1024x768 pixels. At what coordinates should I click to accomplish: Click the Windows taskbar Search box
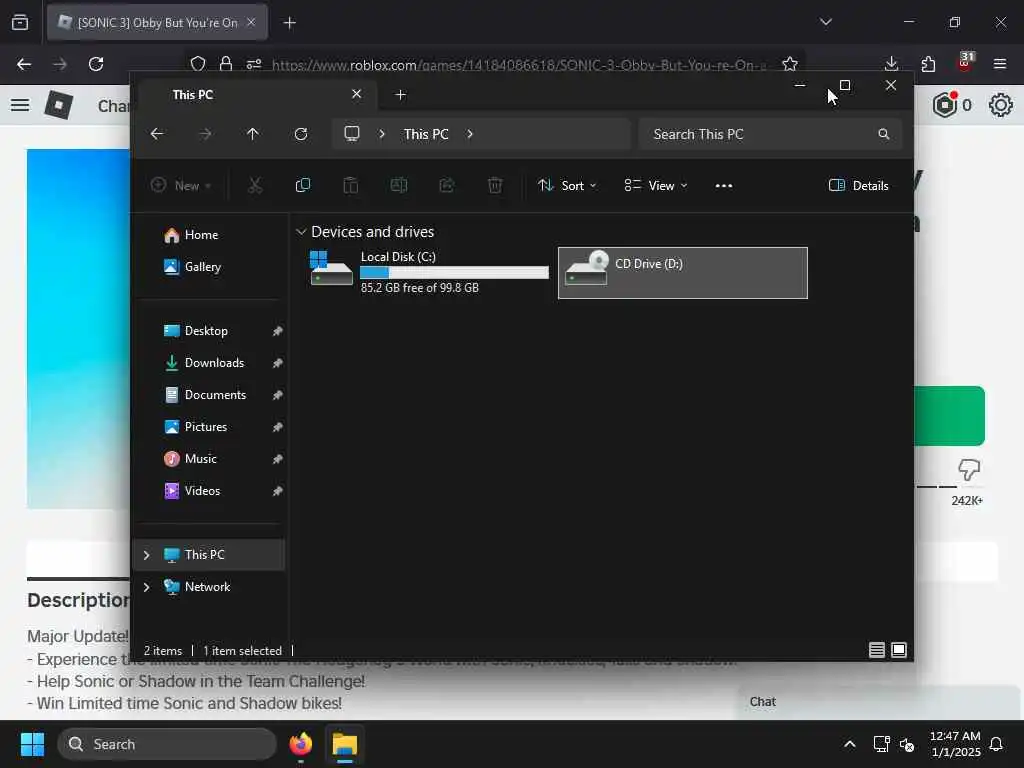(167, 744)
